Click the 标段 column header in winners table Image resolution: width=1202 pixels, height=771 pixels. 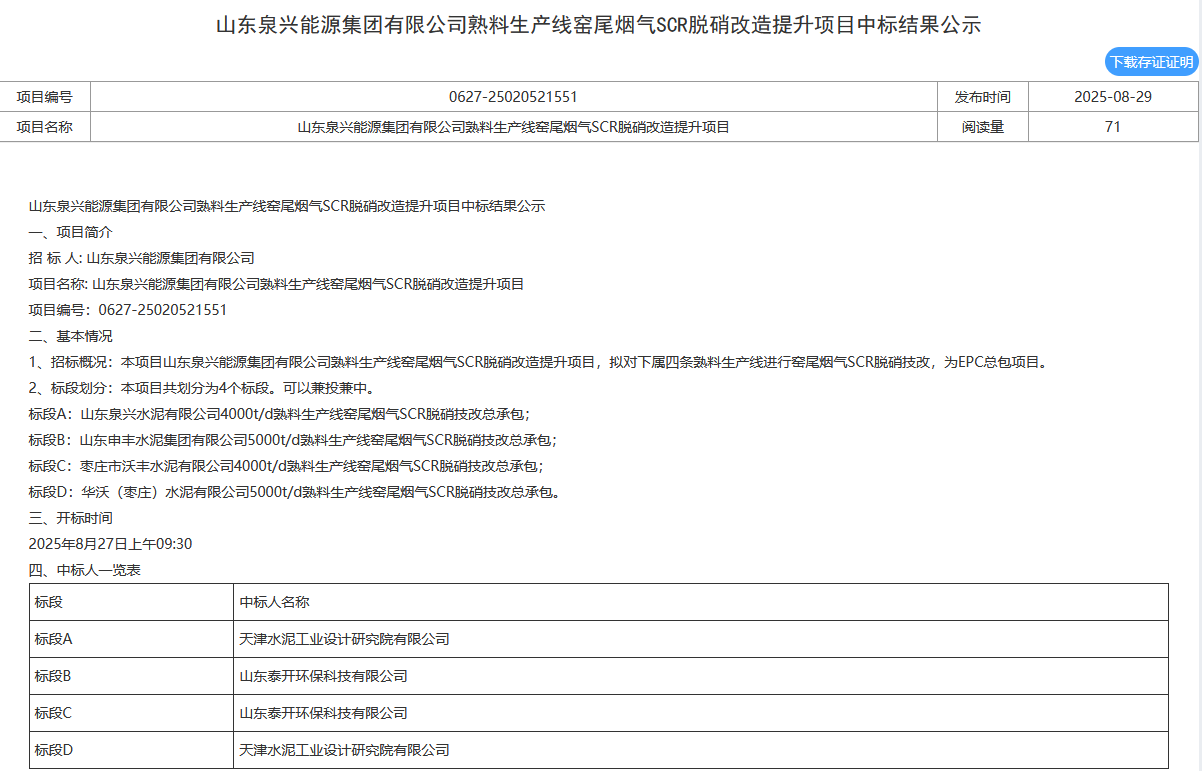tap(131, 602)
